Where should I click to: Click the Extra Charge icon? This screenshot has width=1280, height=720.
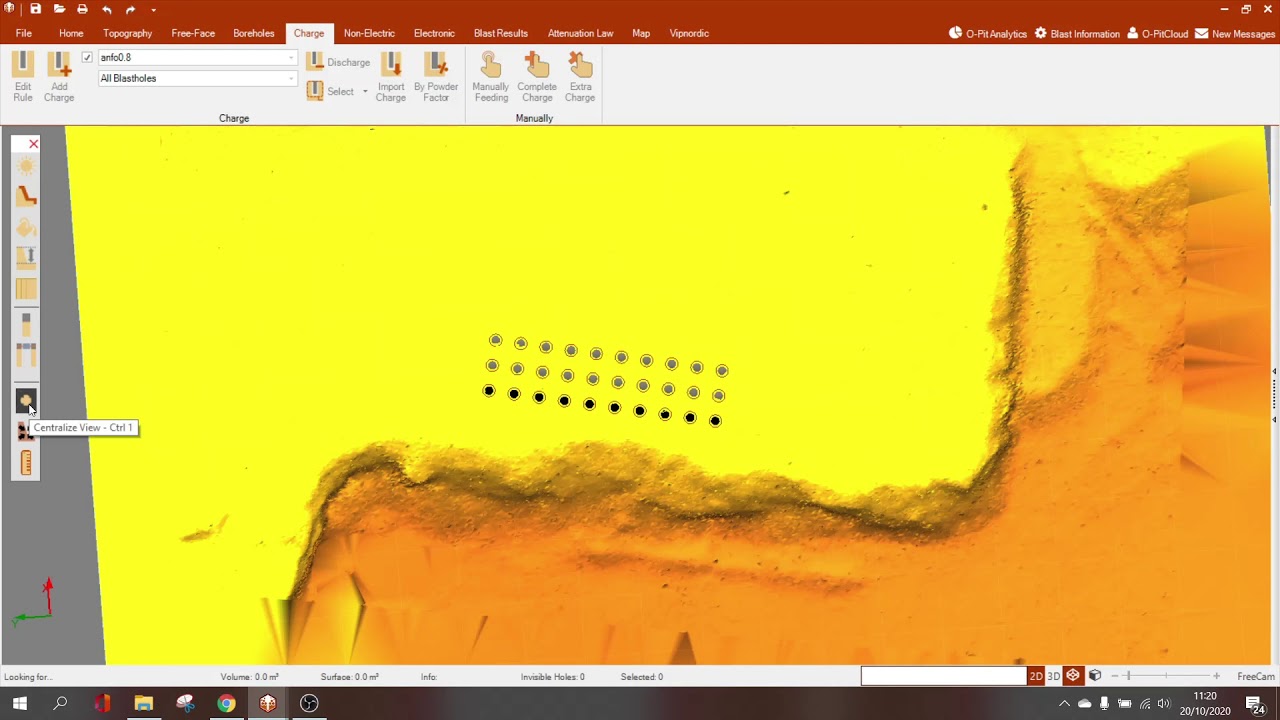(x=580, y=77)
